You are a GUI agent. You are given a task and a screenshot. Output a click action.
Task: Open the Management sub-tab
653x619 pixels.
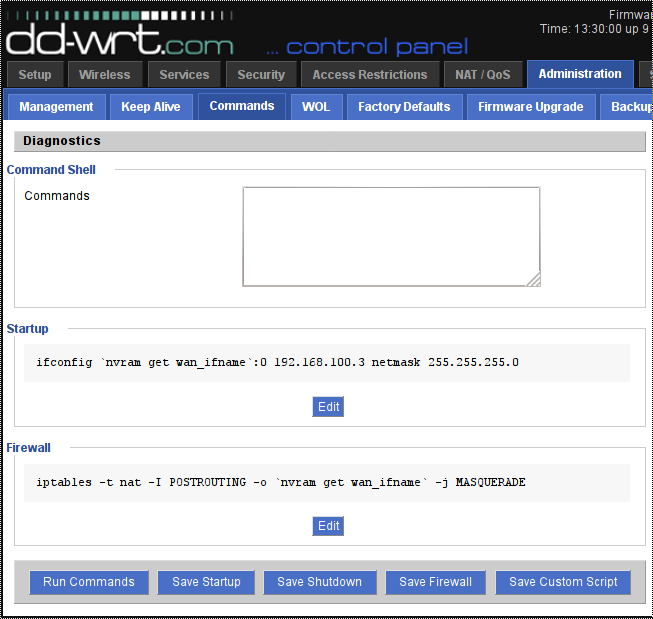[56, 107]
